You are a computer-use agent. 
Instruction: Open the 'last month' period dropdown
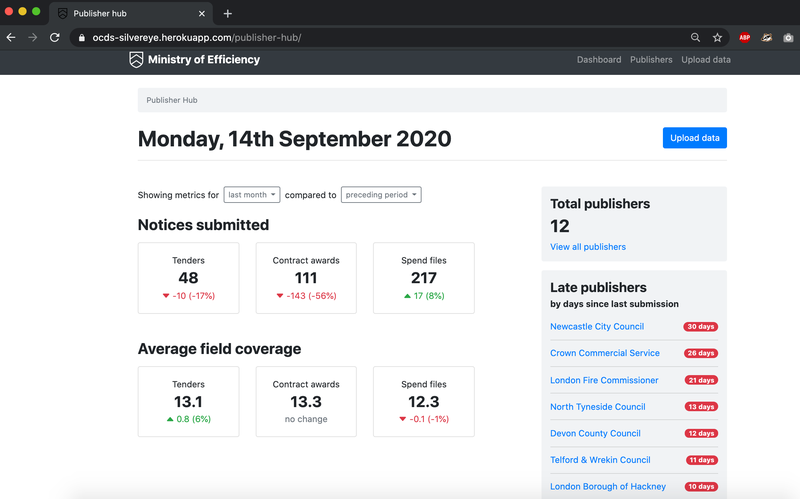(252, 194)
